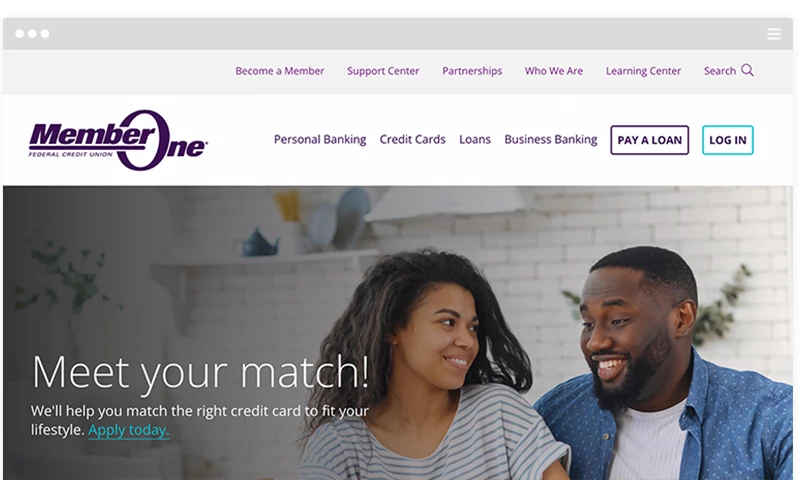Open the Partnerships link
The image size is (800, 480).
pyautogui.click(x=472, y=71)
